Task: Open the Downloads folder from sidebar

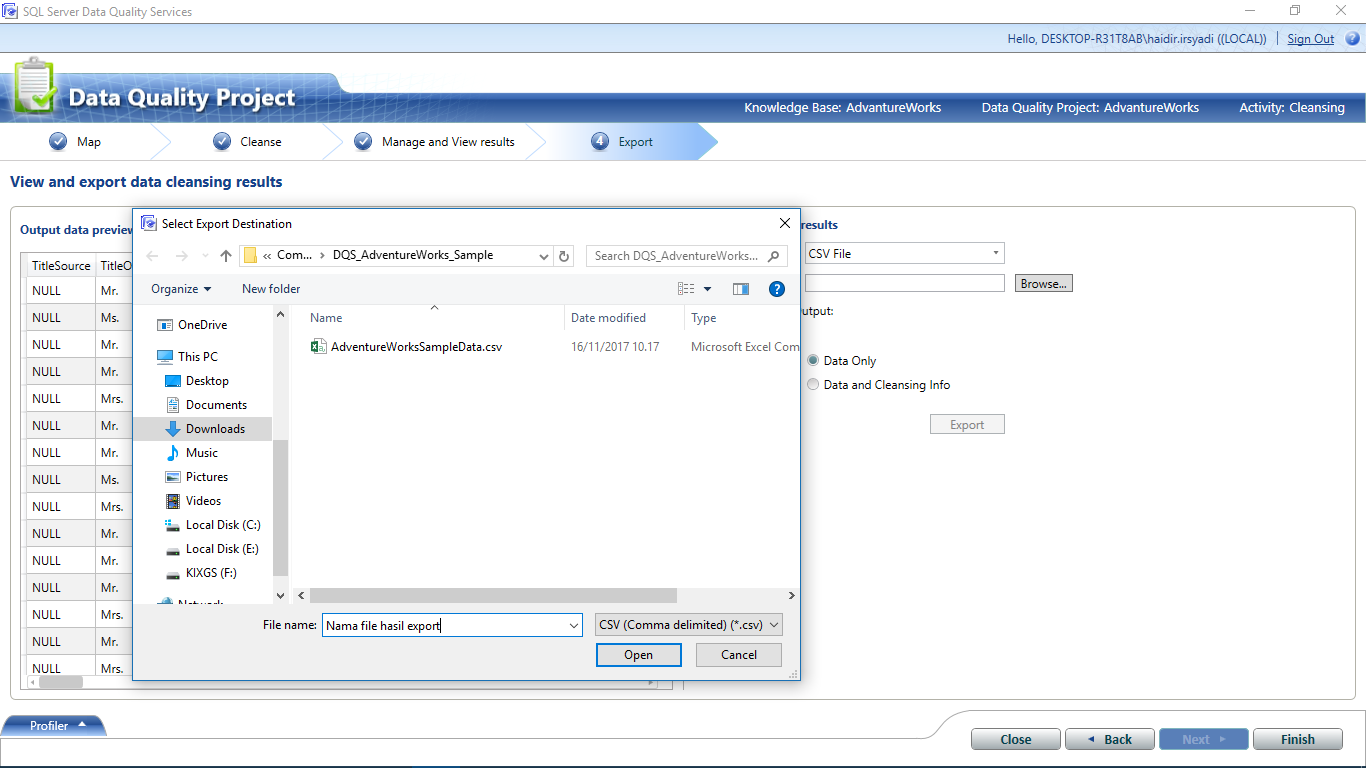Action: click(215, 428)
